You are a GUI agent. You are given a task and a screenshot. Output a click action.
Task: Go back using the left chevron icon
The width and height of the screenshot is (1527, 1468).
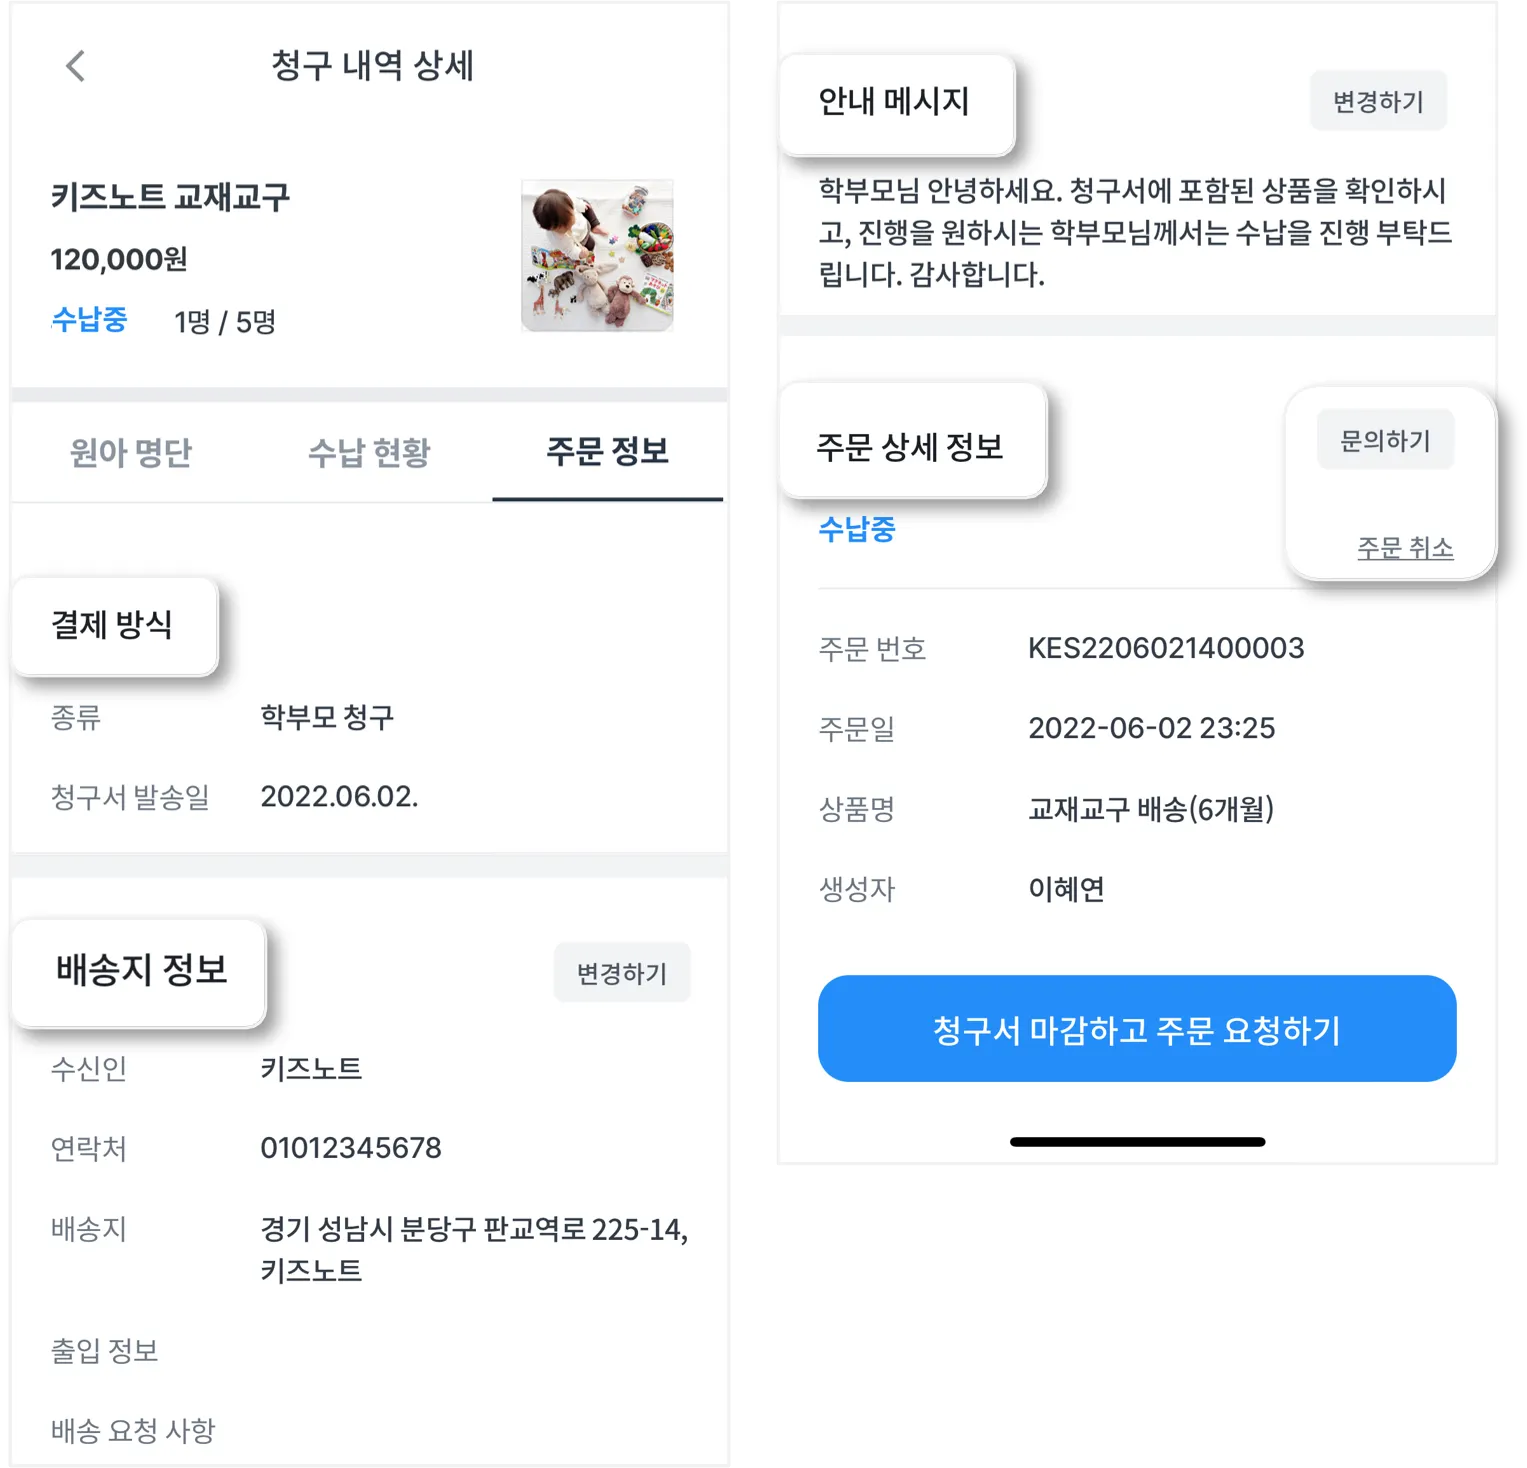click(76, 66)
